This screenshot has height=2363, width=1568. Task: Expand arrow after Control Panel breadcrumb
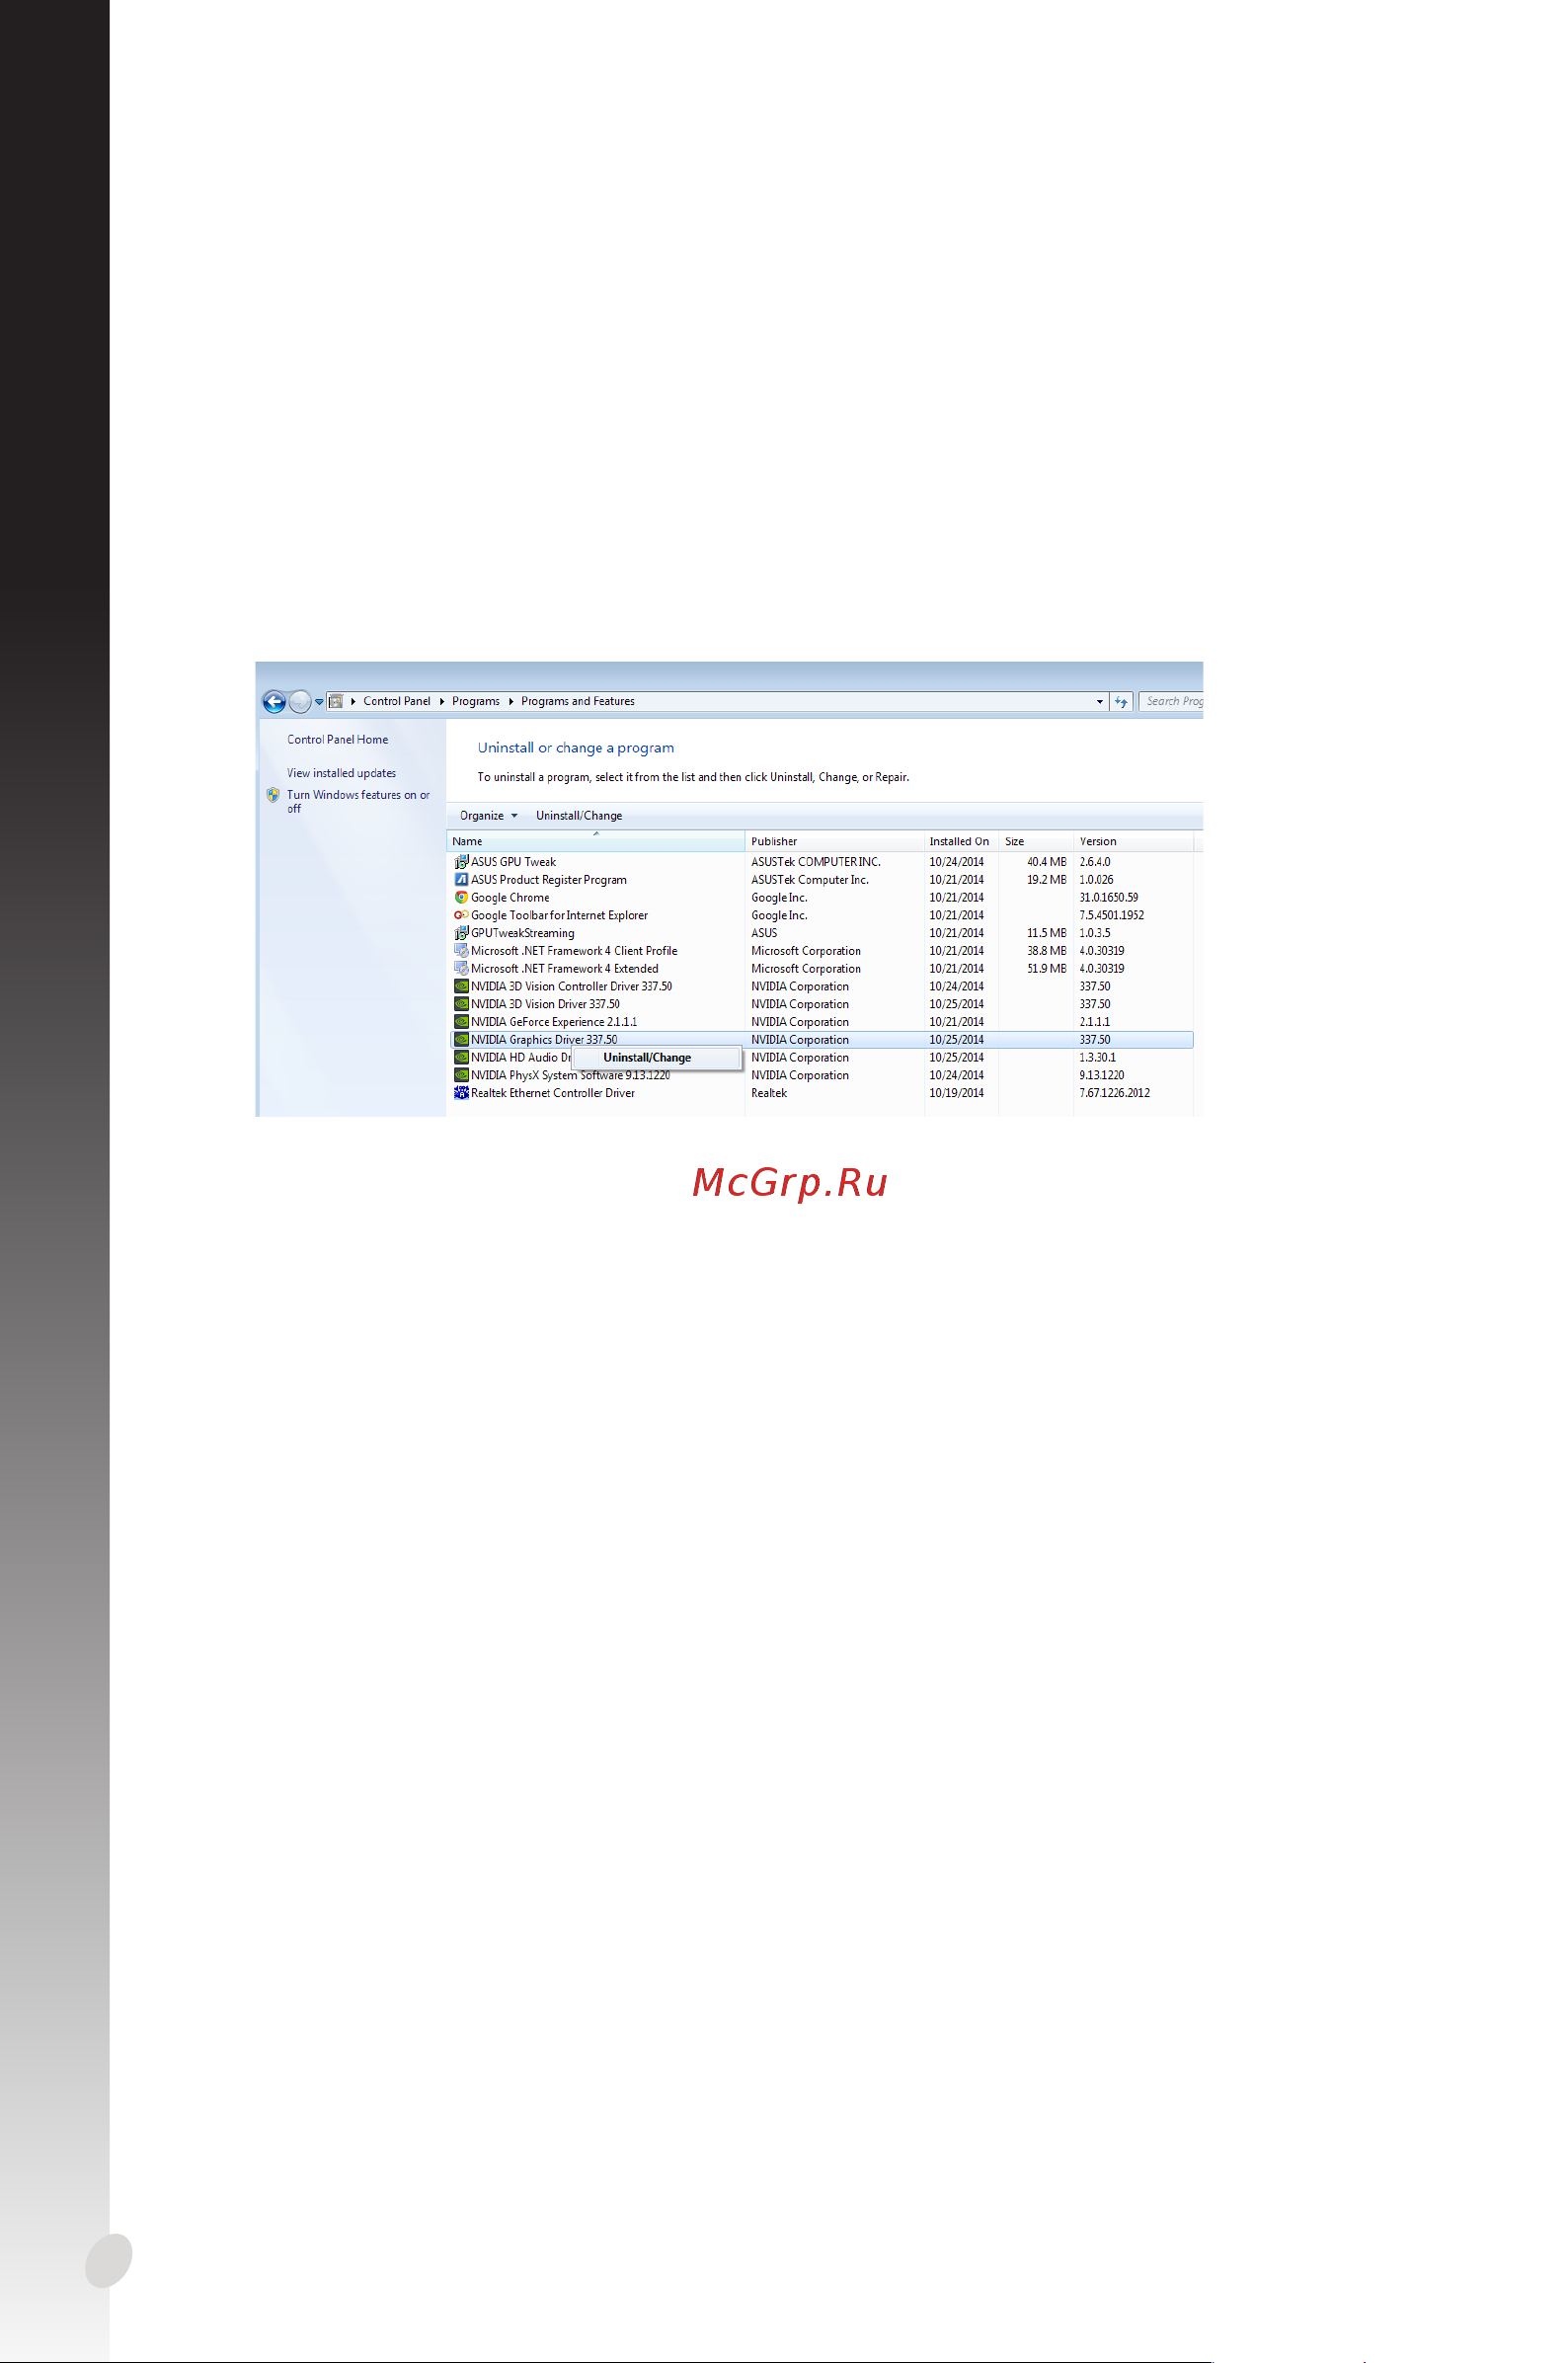point(441,701)
